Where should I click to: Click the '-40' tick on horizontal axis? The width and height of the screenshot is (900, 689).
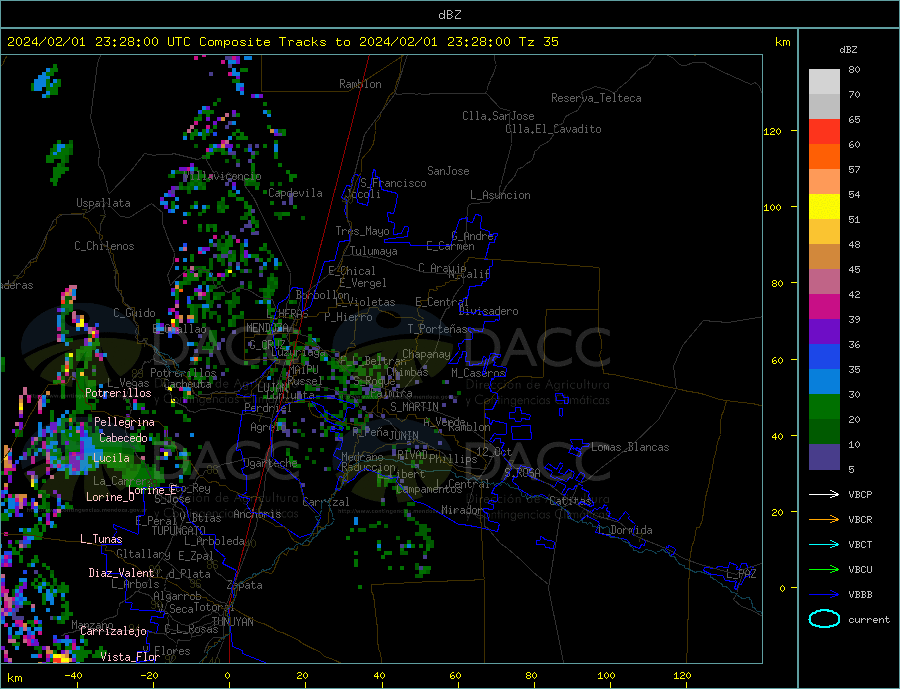[x=73, y=676]
